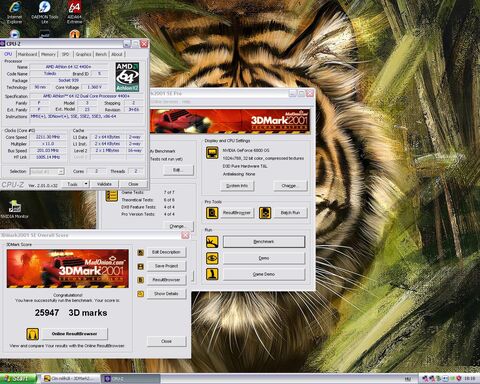This screenshot has width=480, height=384.
Task: Click the Specification field in CPU-Z
Action: click(x=87, y=96)
